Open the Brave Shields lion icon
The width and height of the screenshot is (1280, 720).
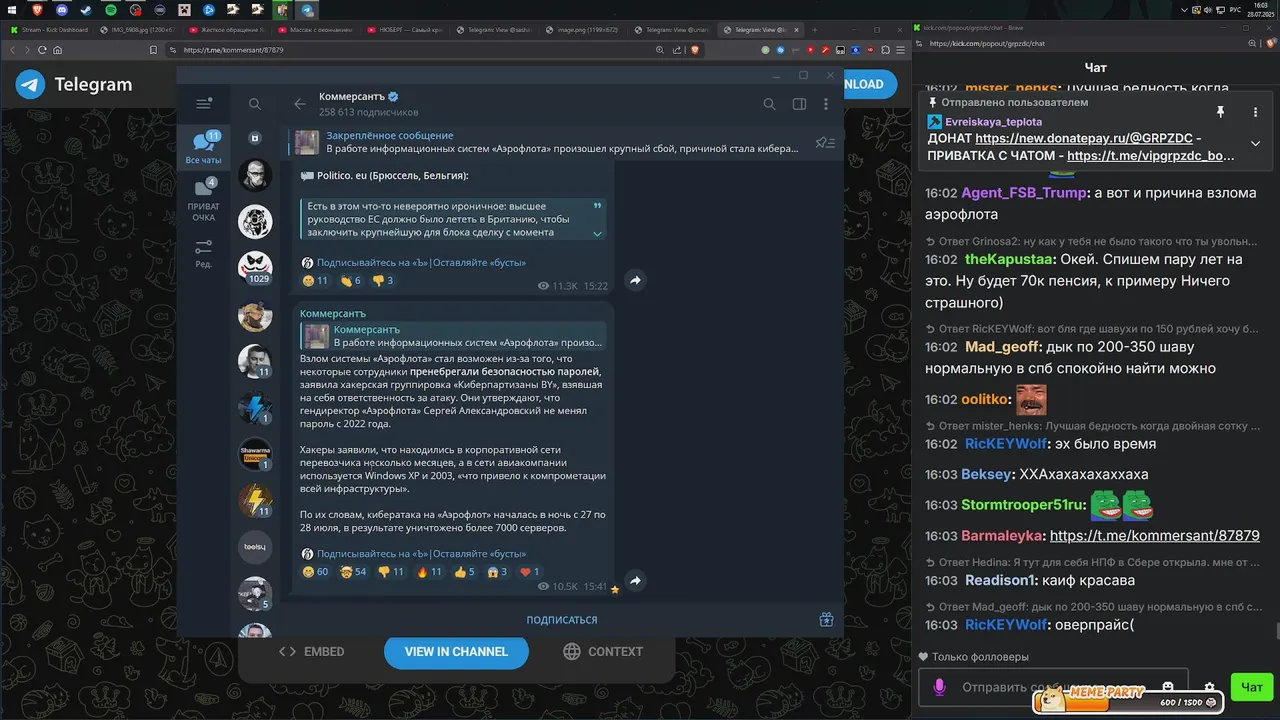coord(696,50)
